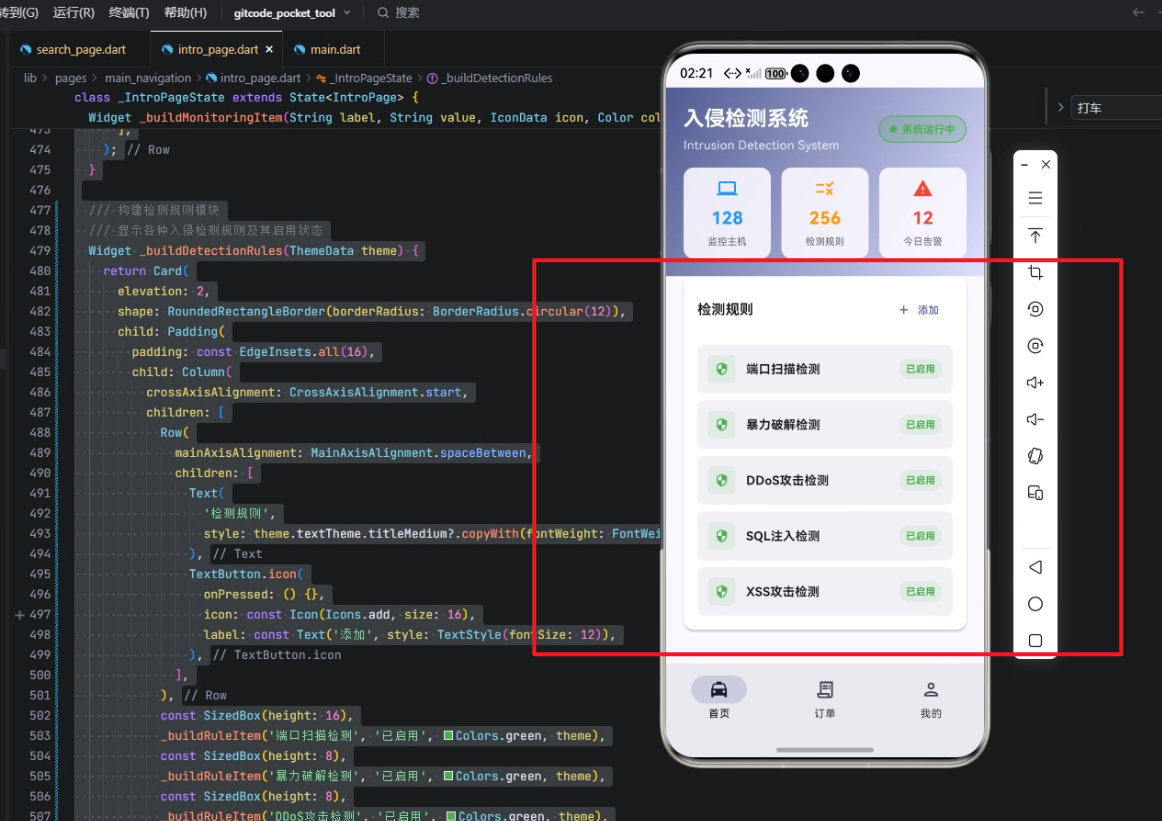Tap the SQL注入检测 rule row
1162x821 pixels.
tap(825, 536)
